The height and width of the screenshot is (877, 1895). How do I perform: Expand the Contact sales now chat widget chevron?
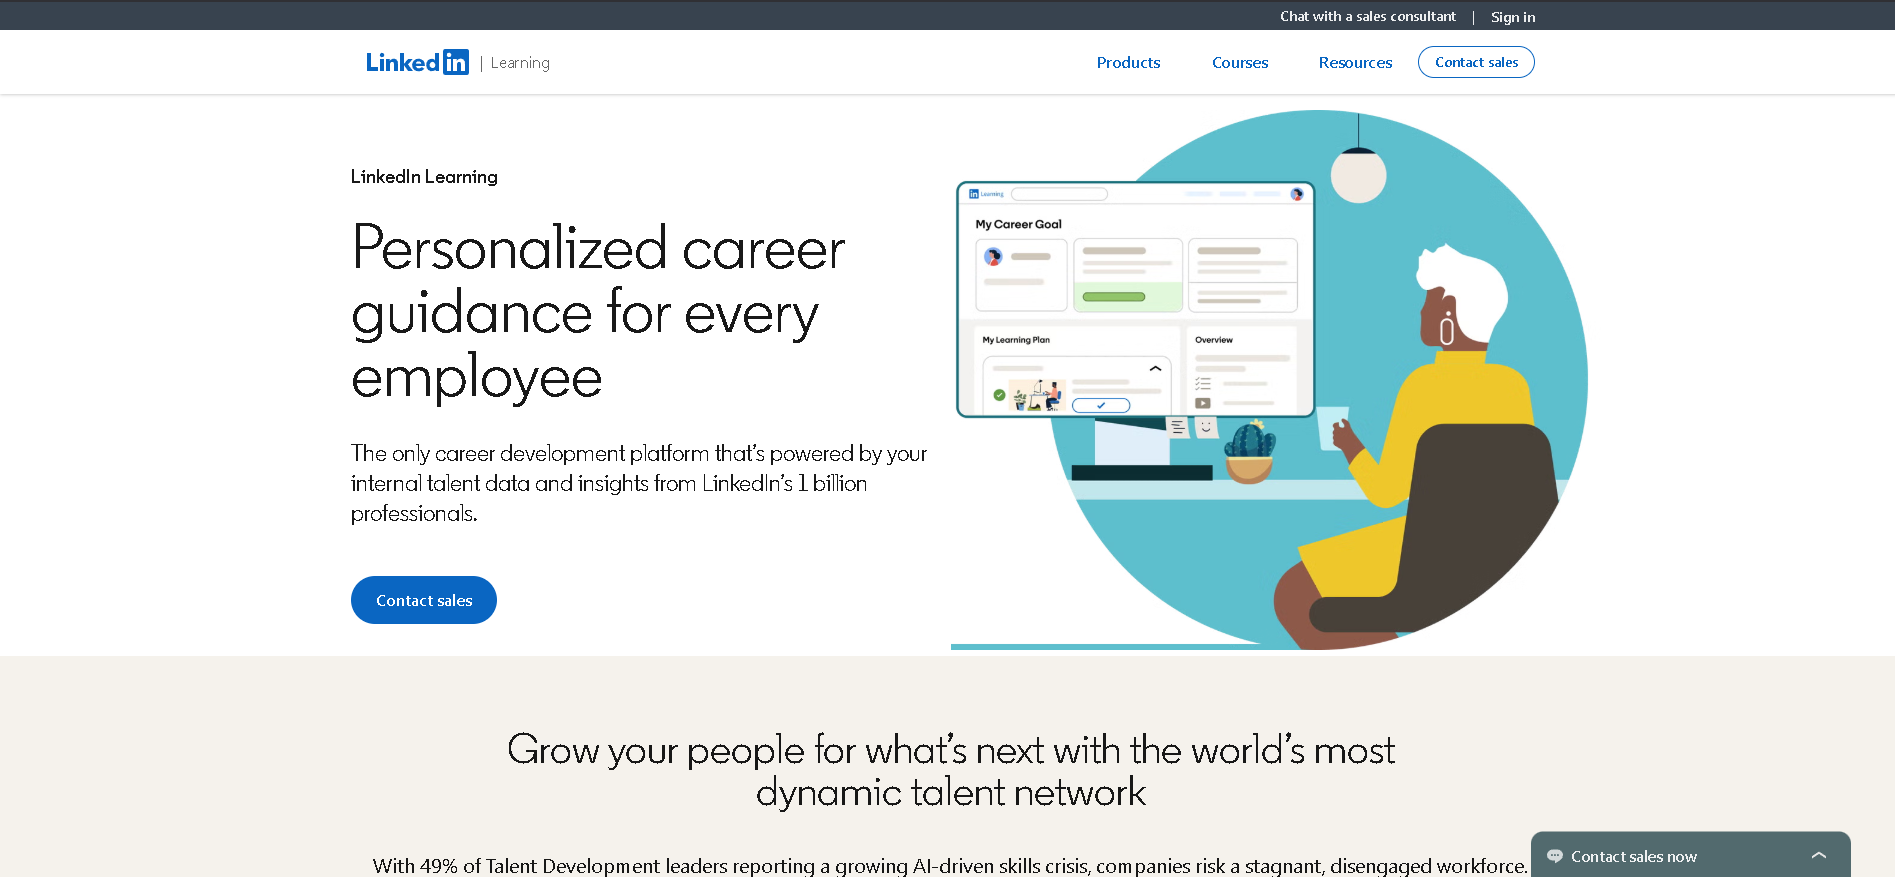(x=1819, y=856)
